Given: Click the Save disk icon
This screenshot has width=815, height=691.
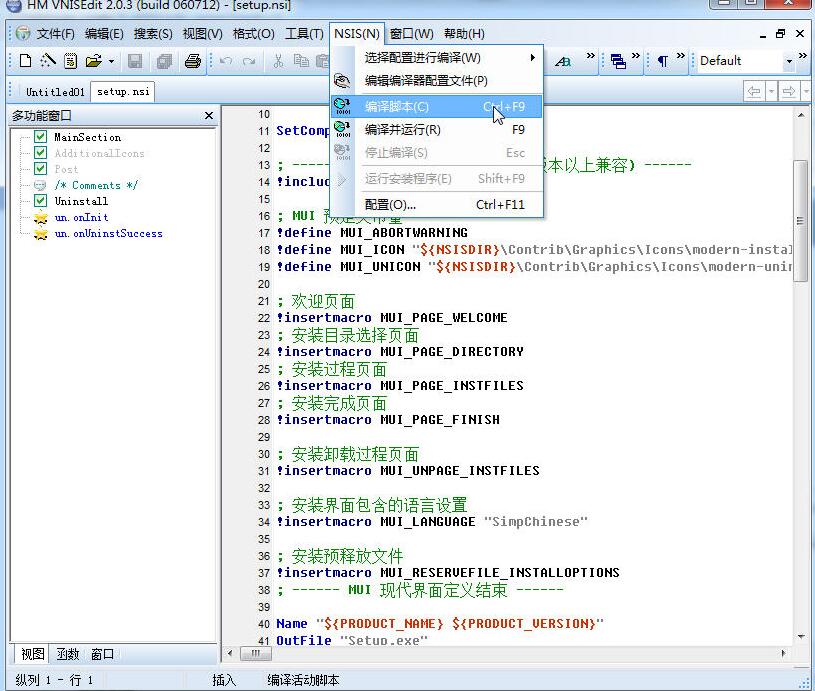Looking at the screenshot, I should coord(135,61).
